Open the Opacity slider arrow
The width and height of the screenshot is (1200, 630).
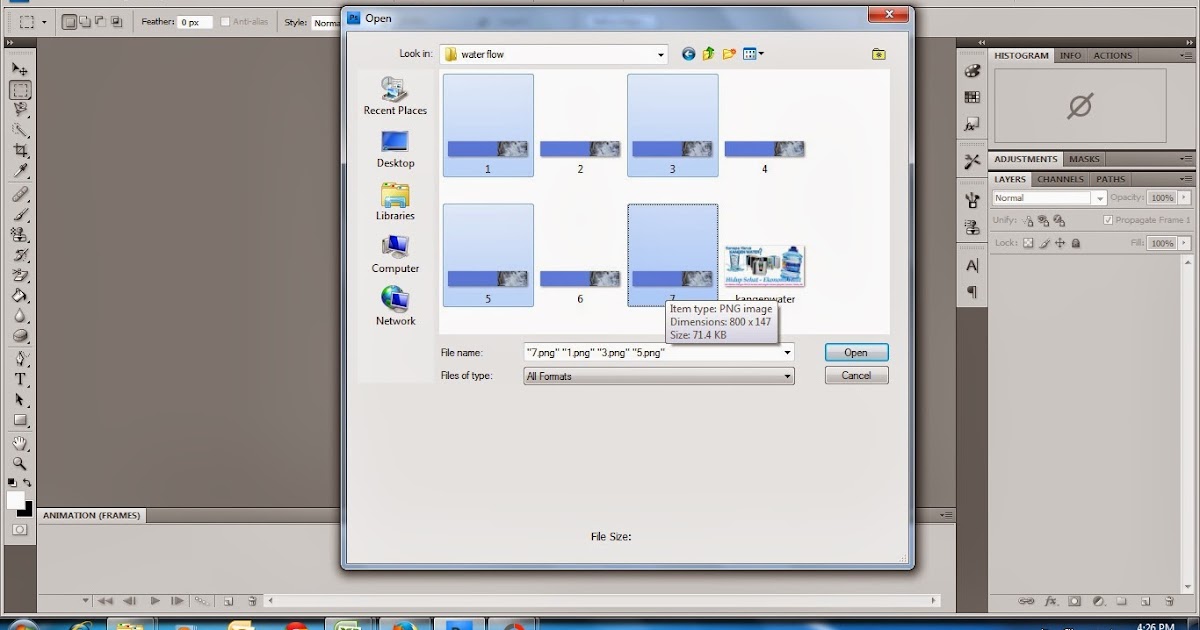1186,198
